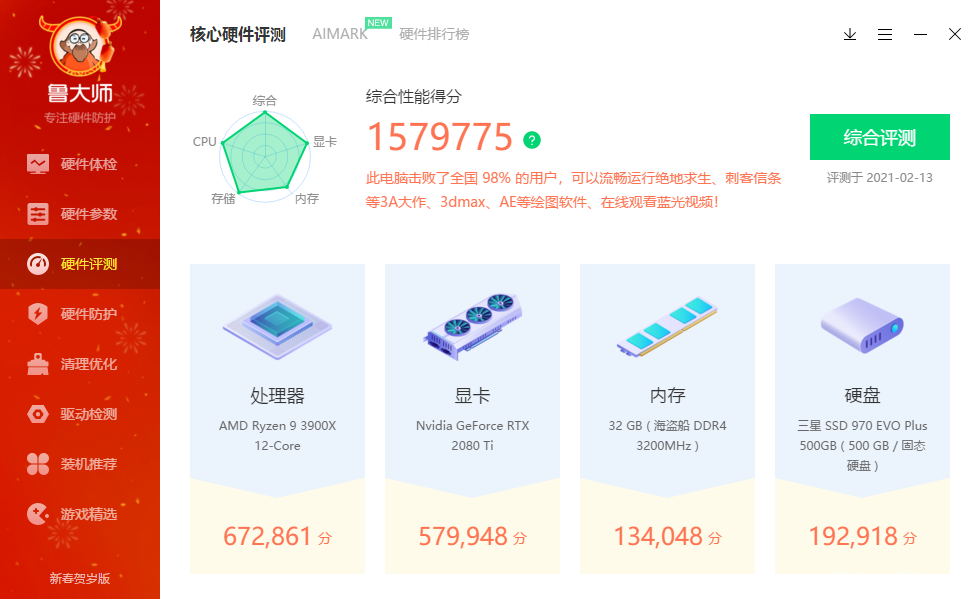The image size is (979, 599).
Task: Click the green question mark beside score
Action: point(532,140)
